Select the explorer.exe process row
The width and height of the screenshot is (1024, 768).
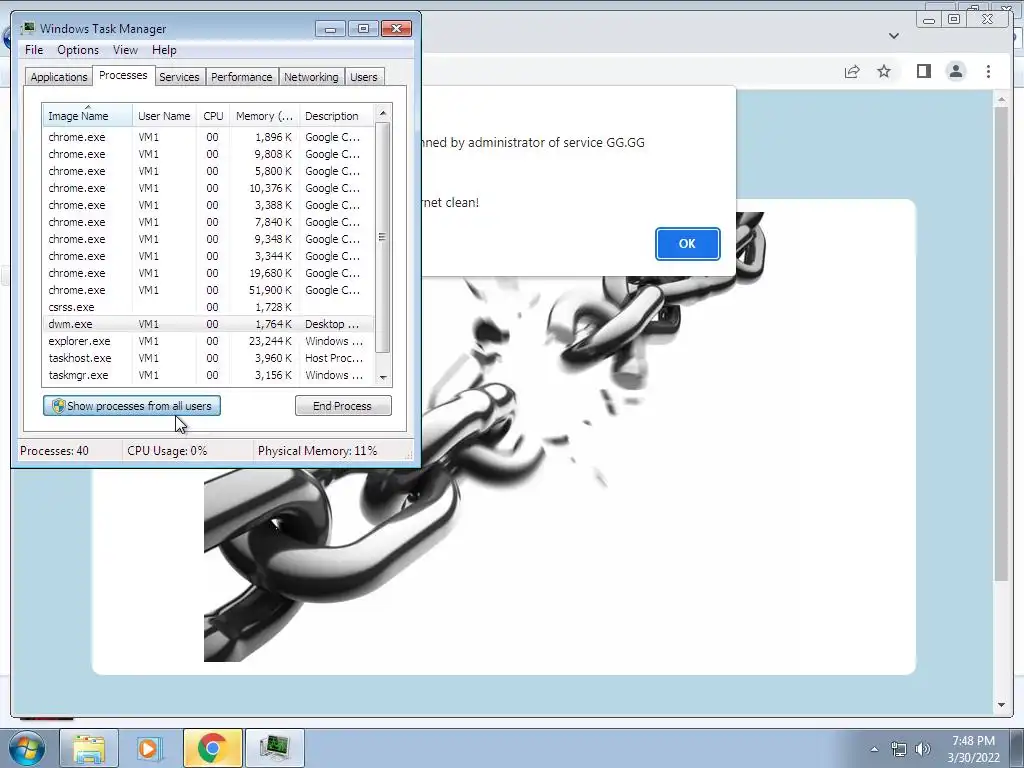pos(209,341)
